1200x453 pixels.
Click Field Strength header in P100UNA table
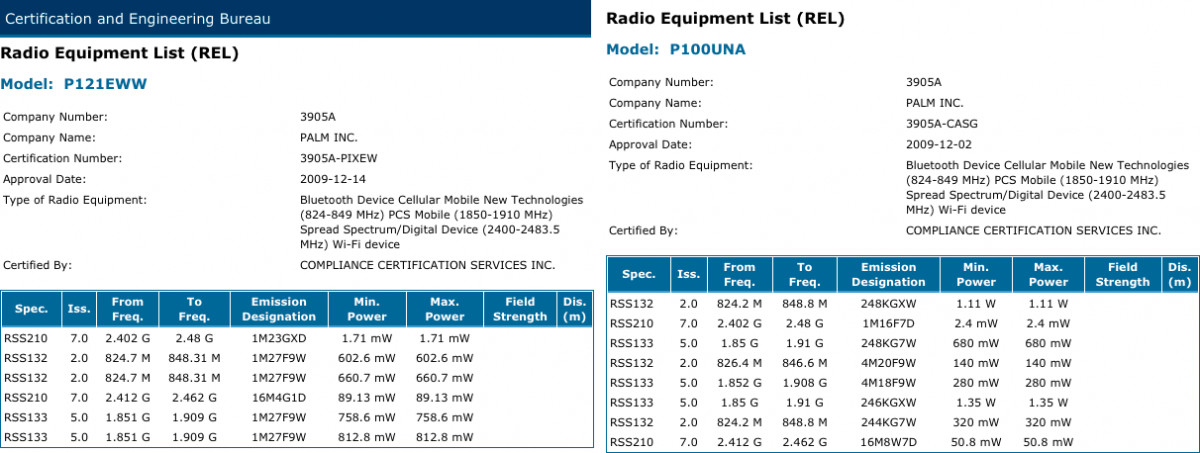coord(1122,274)
